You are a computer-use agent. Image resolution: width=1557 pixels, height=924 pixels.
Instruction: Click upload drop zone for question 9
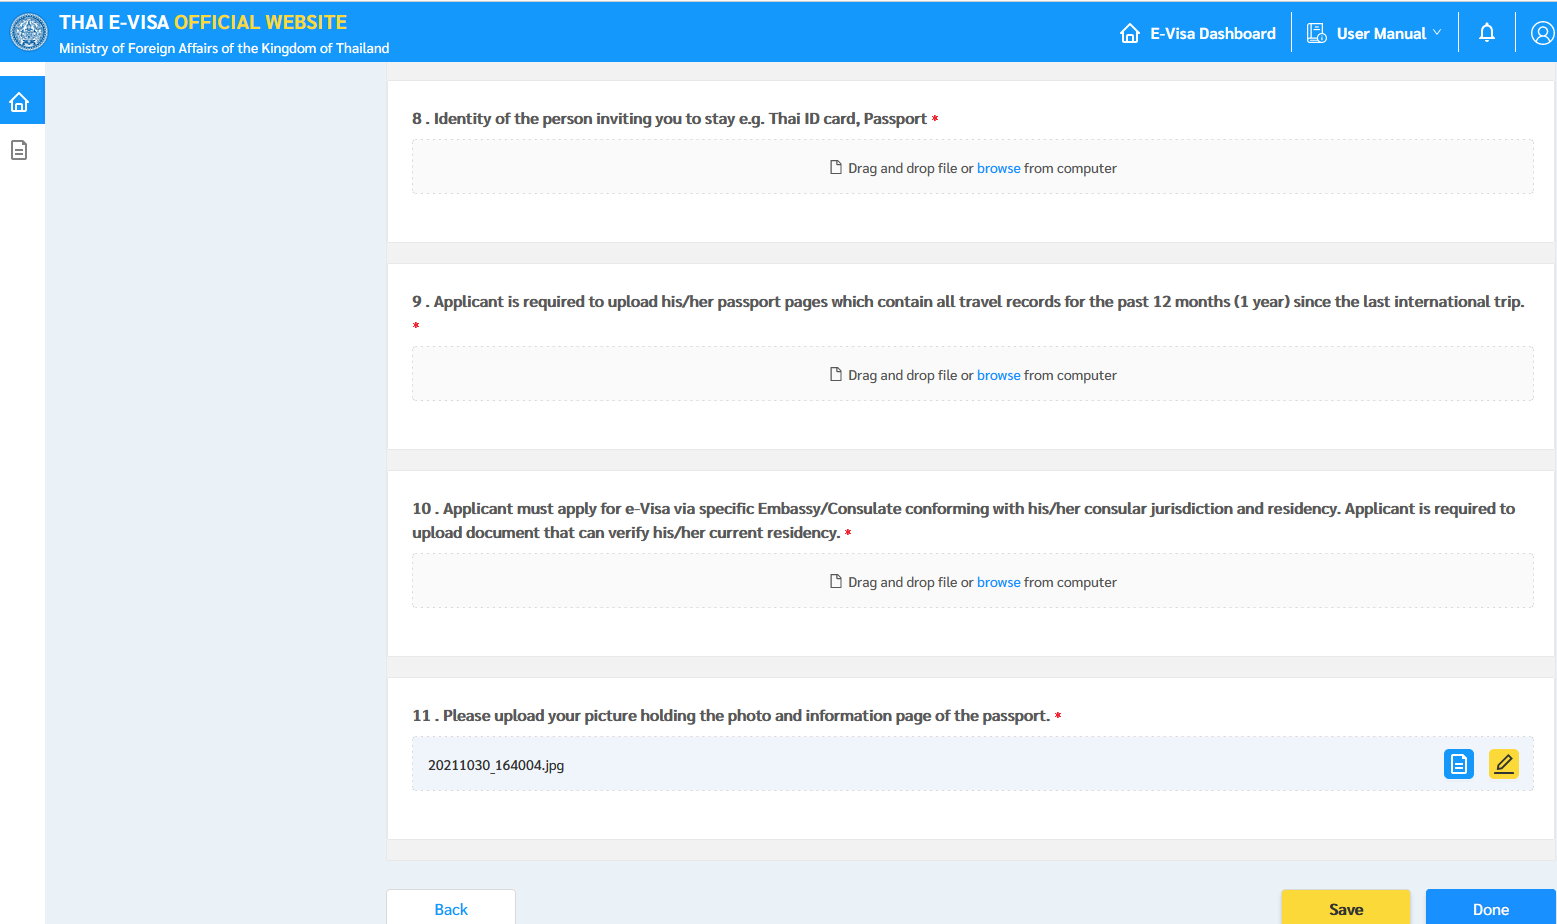click(x=972, y=374)
